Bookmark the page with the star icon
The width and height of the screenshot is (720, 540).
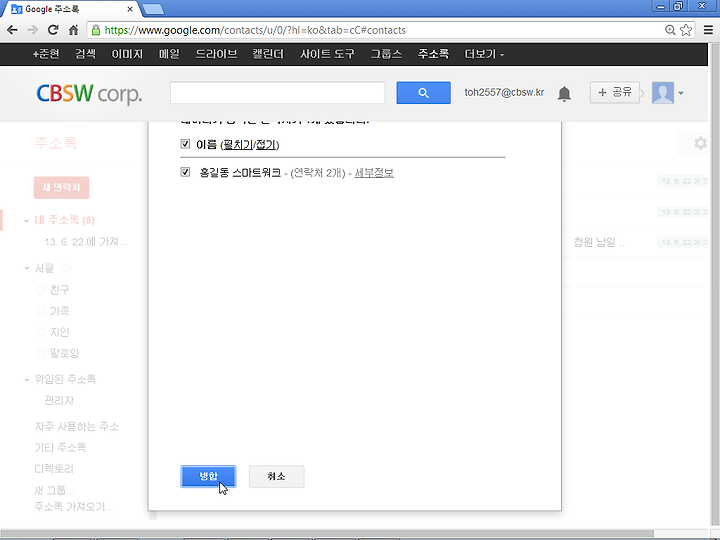pyautogui.click(x=686, y=30)
